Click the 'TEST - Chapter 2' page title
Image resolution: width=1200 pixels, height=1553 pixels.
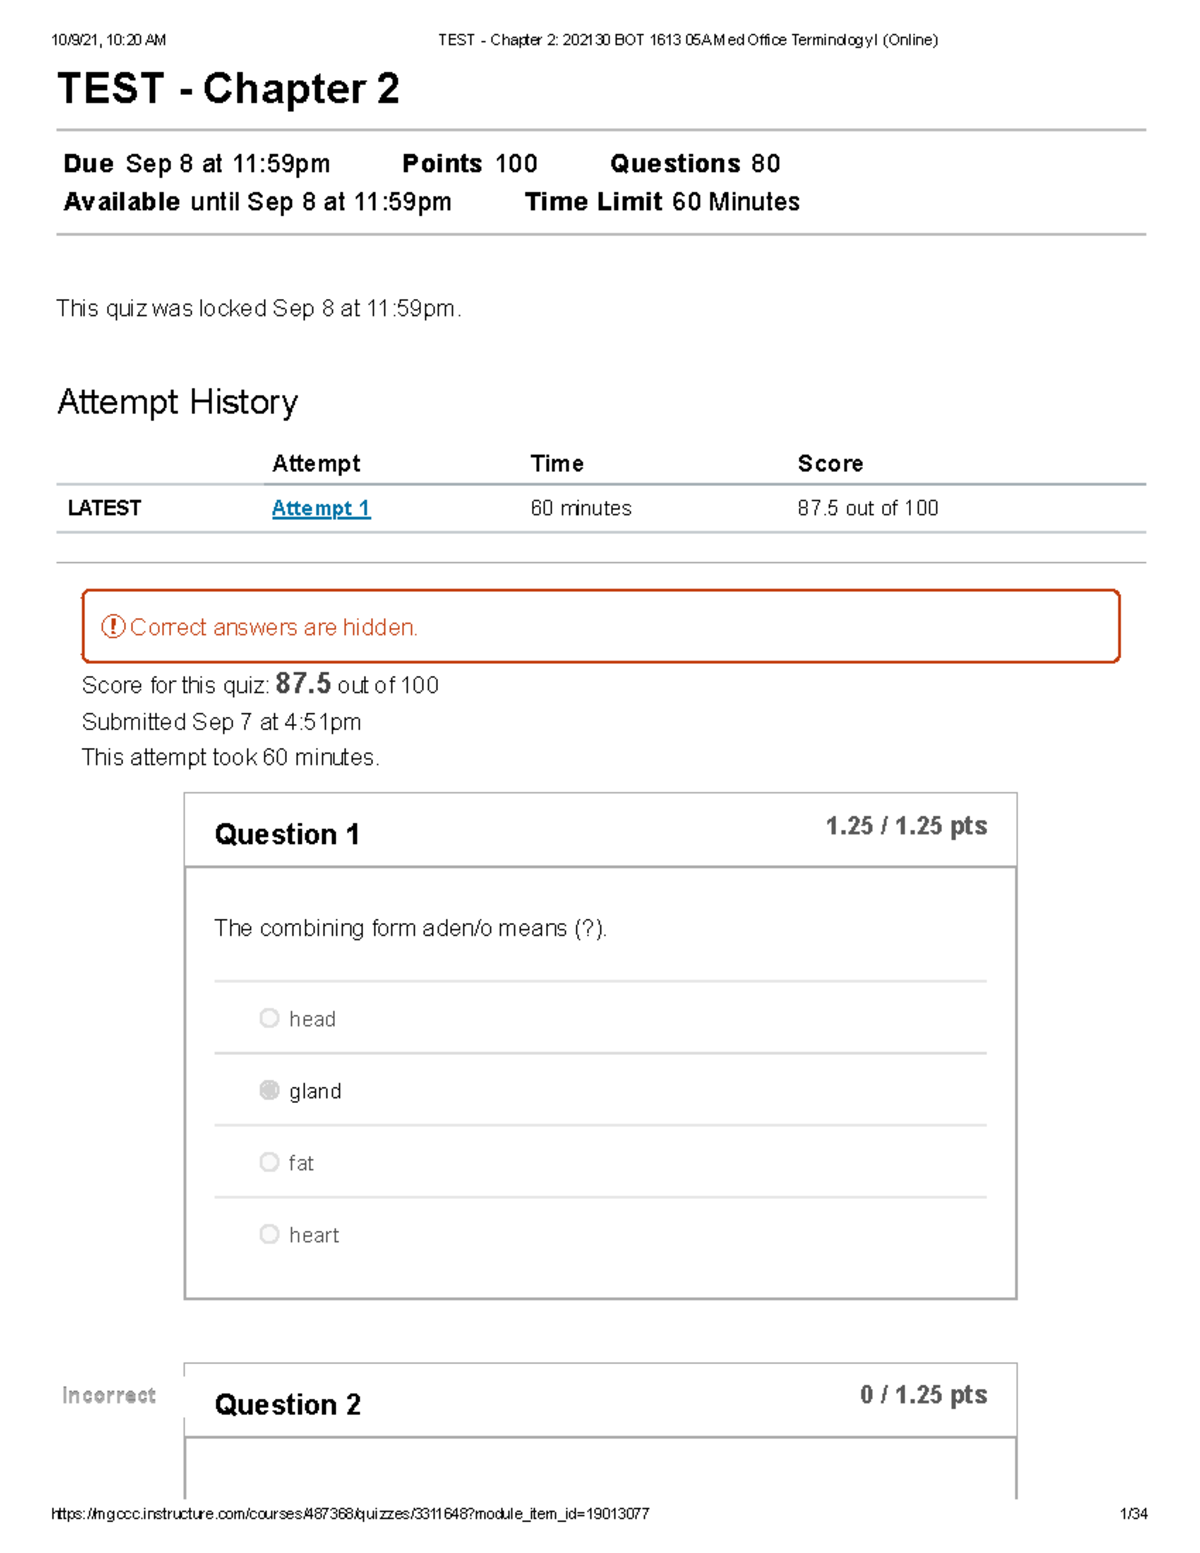pos(228,89)
